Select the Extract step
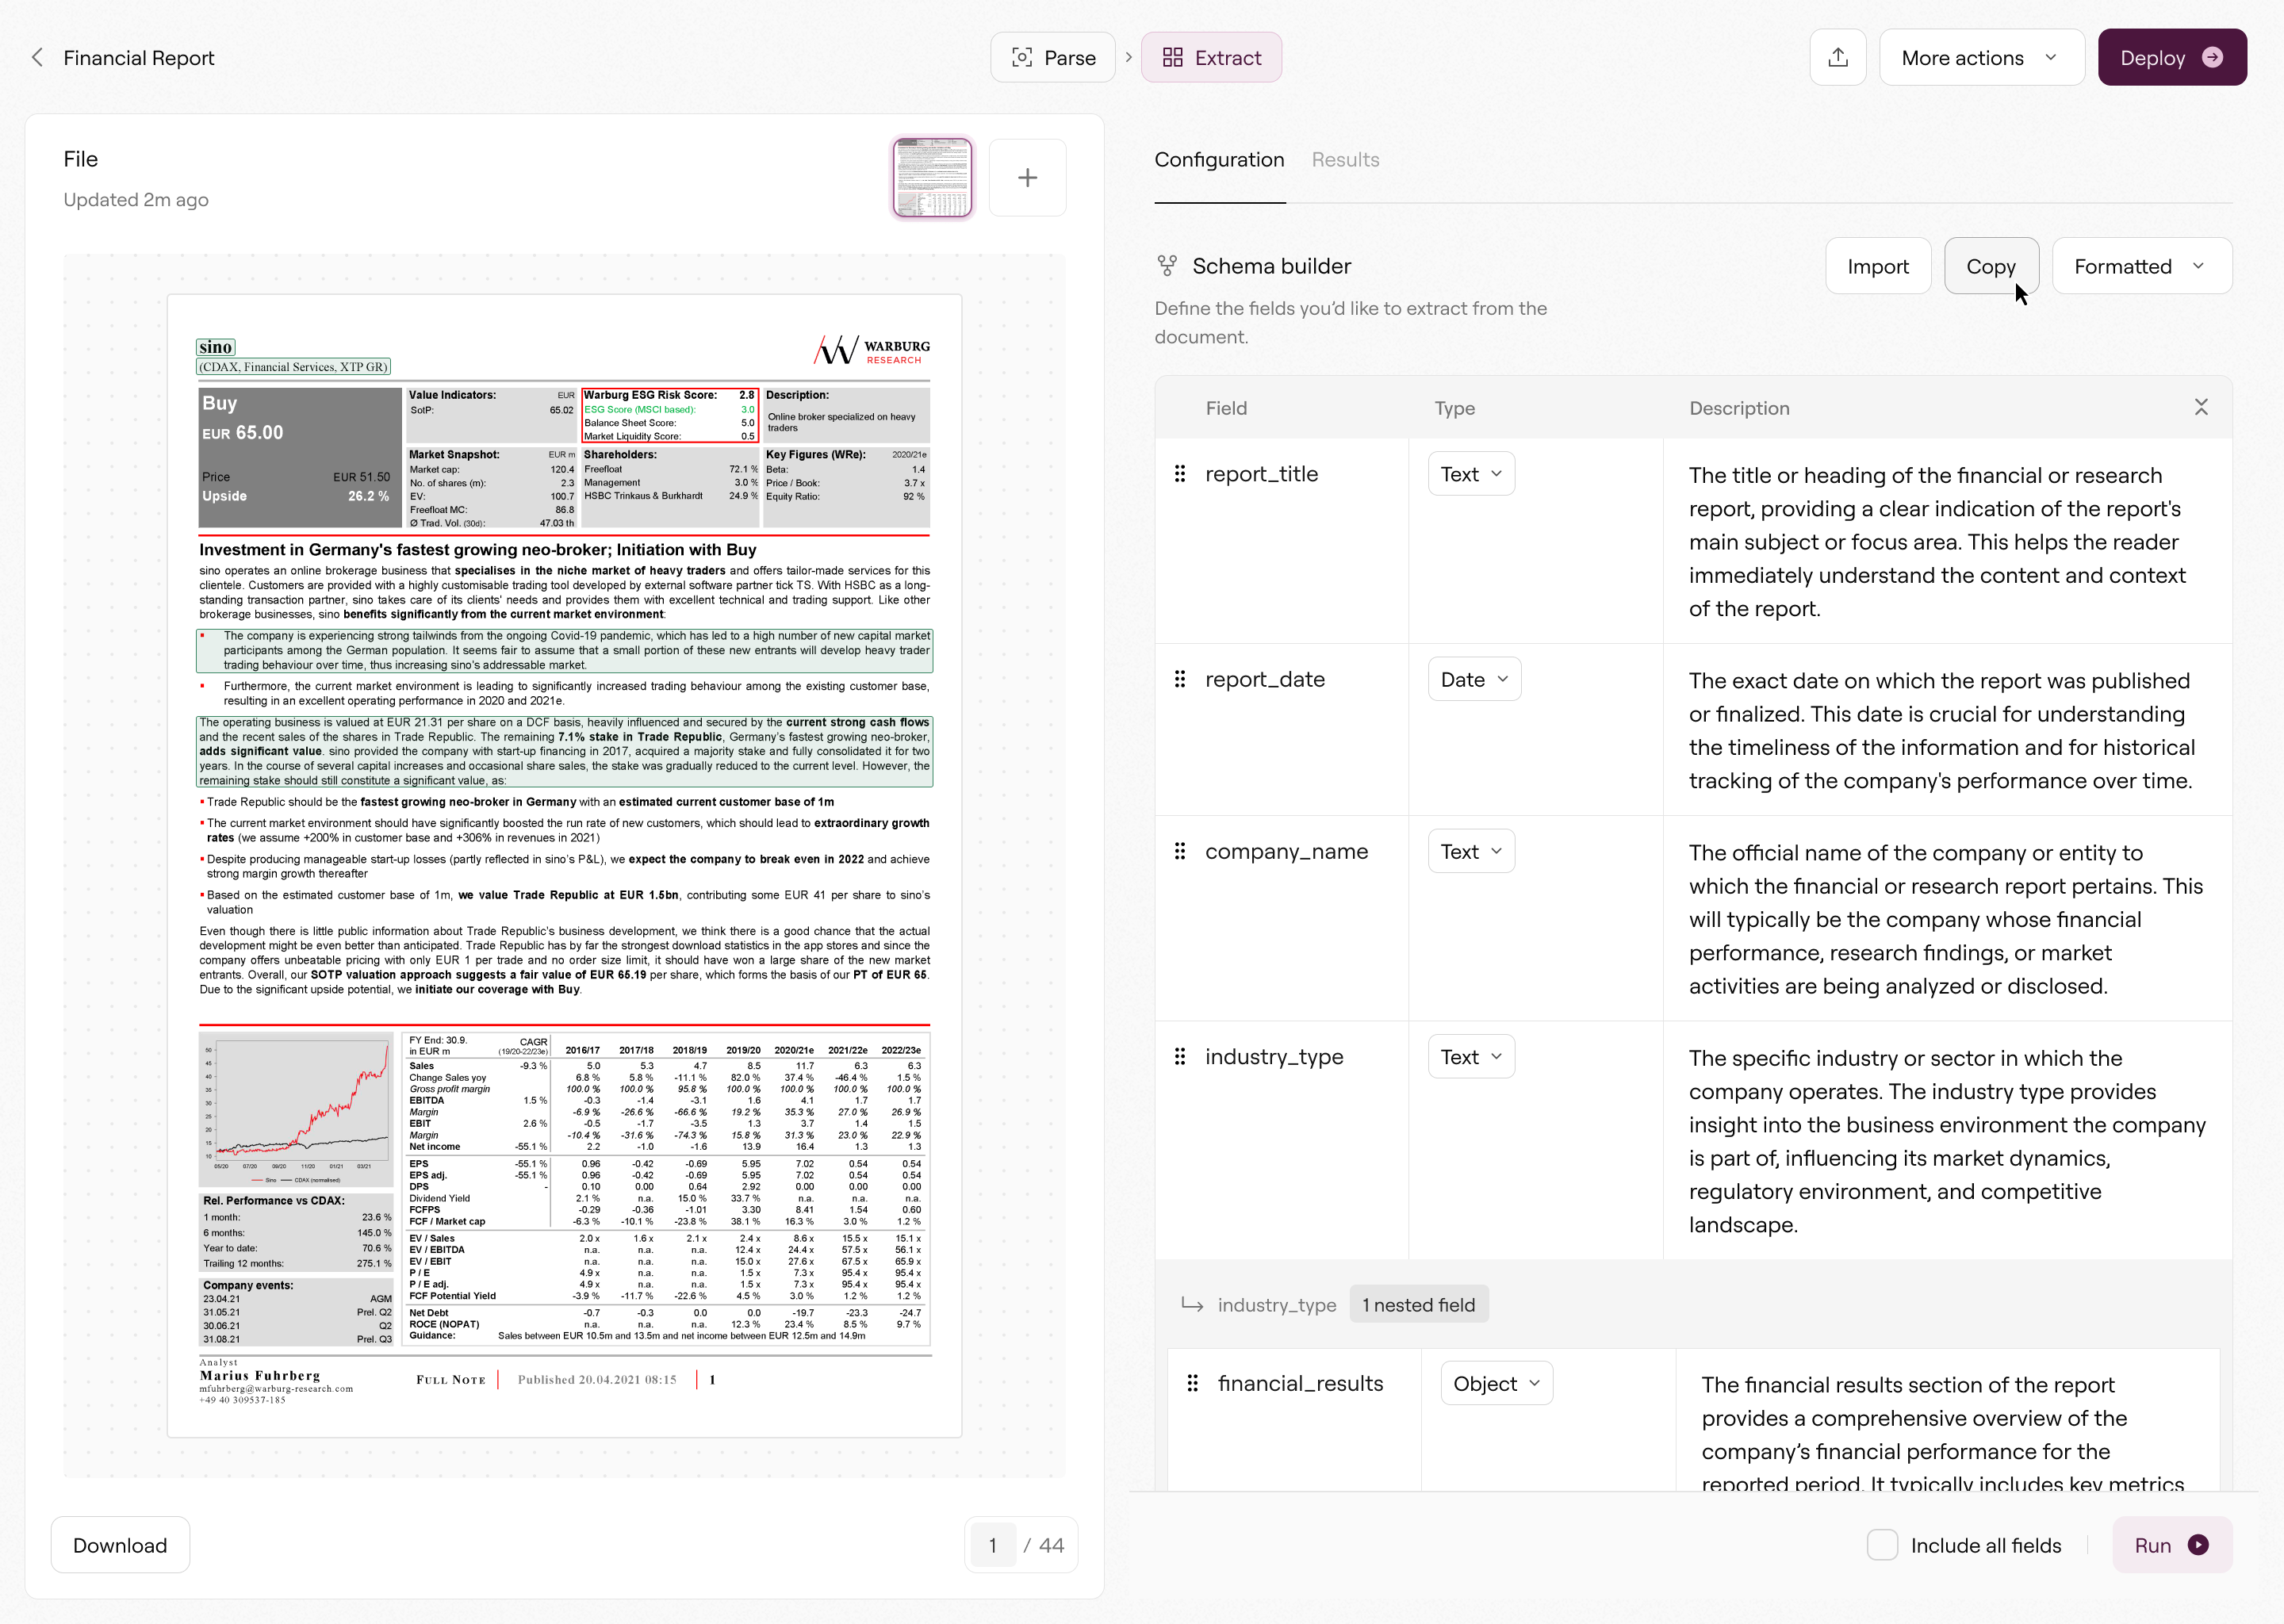Screen dimensions: 2284x1624 click(x=1211, y=58)
